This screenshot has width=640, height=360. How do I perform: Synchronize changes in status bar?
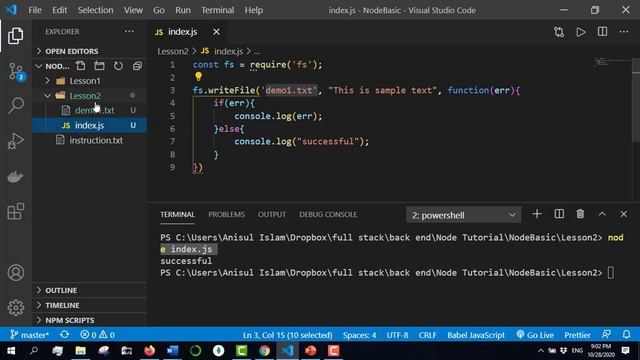[x=64, y=335]
